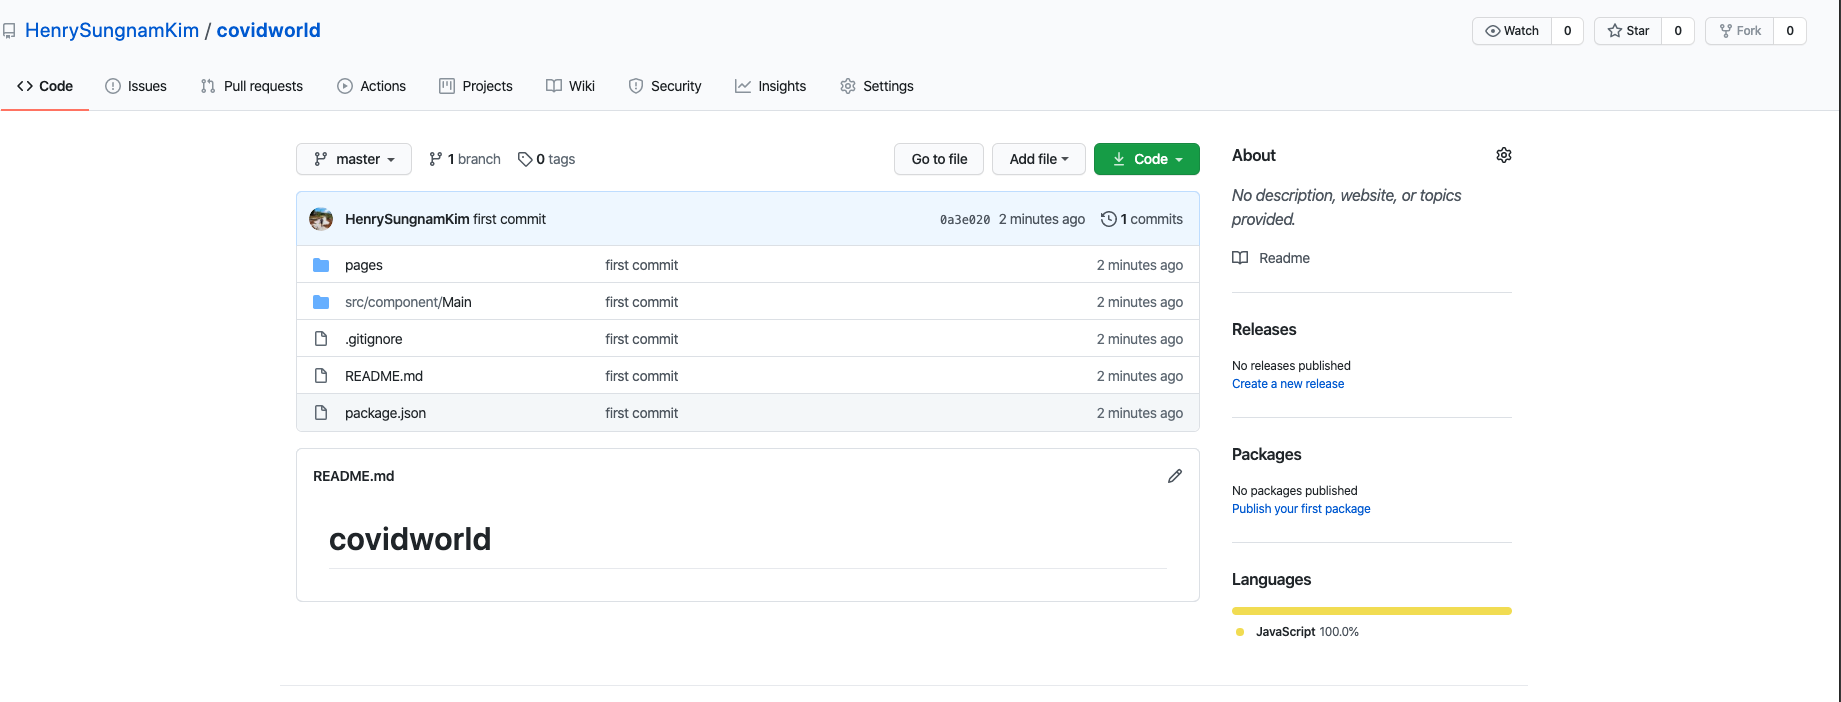Click the tag icon beside 0 tags
The width and height of the screenshot is (1841, 702).
(x=525, y=159)
